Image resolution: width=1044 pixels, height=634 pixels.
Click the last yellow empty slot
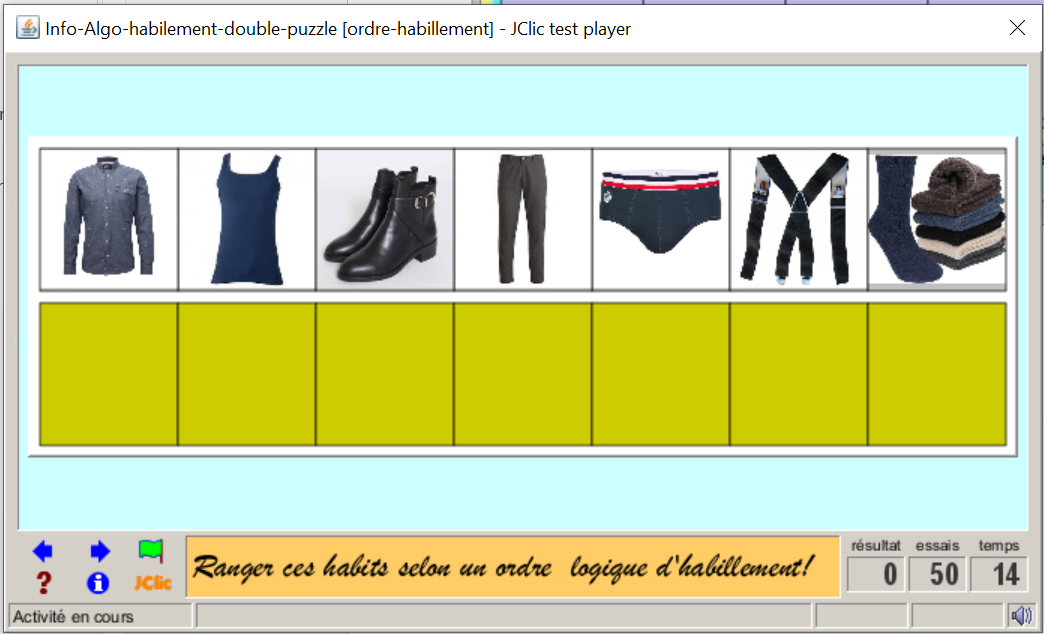point(937,374)
